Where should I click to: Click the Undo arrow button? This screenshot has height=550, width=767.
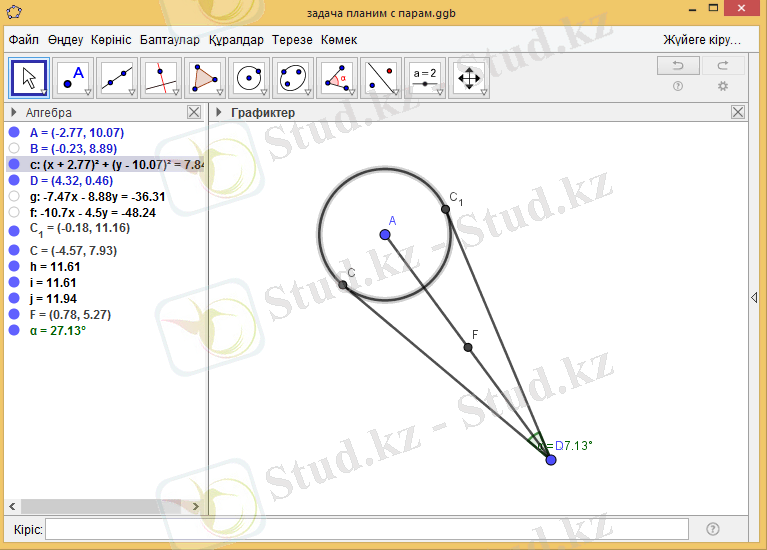(678, 66)
